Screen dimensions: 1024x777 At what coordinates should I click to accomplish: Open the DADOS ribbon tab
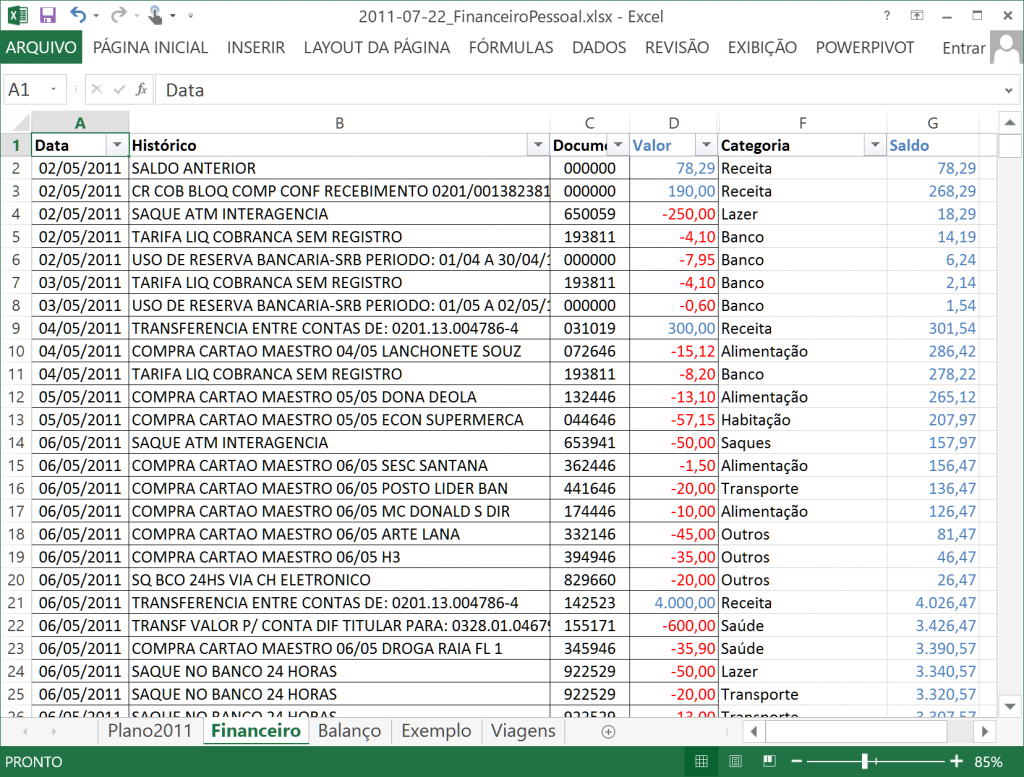(599, 48)
